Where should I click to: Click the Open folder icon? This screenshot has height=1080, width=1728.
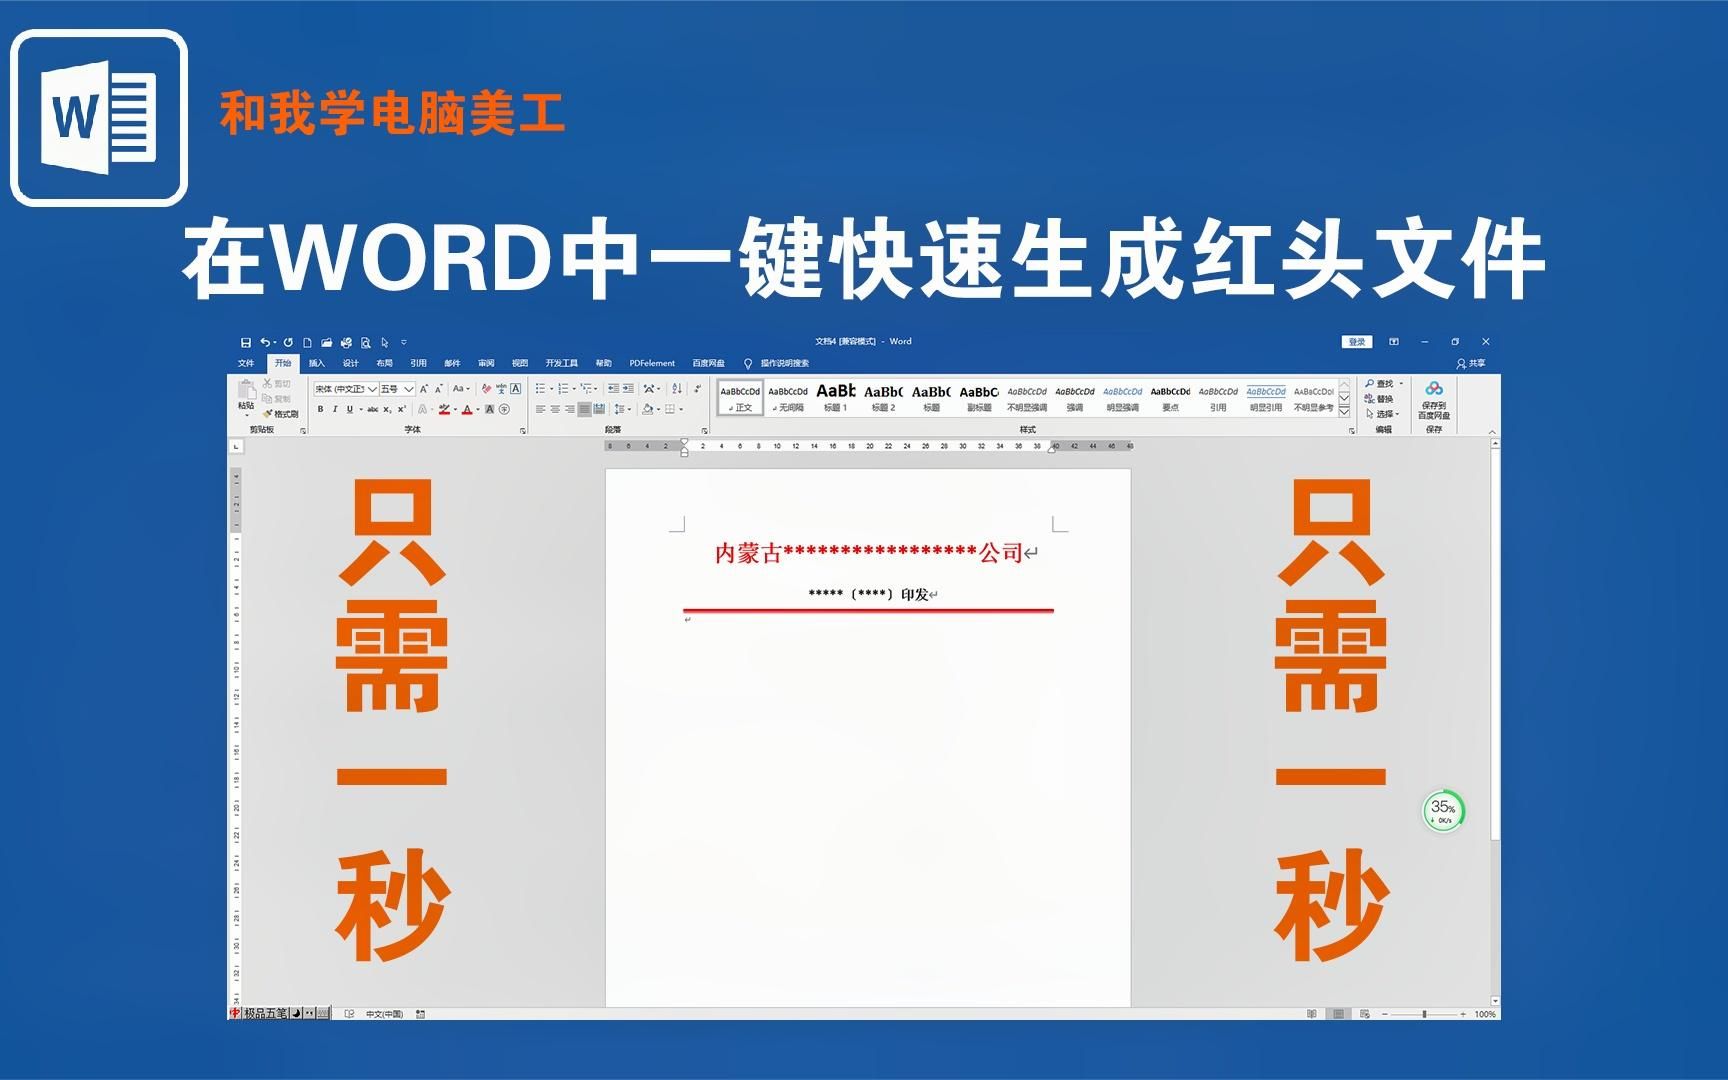pos(326,342)
